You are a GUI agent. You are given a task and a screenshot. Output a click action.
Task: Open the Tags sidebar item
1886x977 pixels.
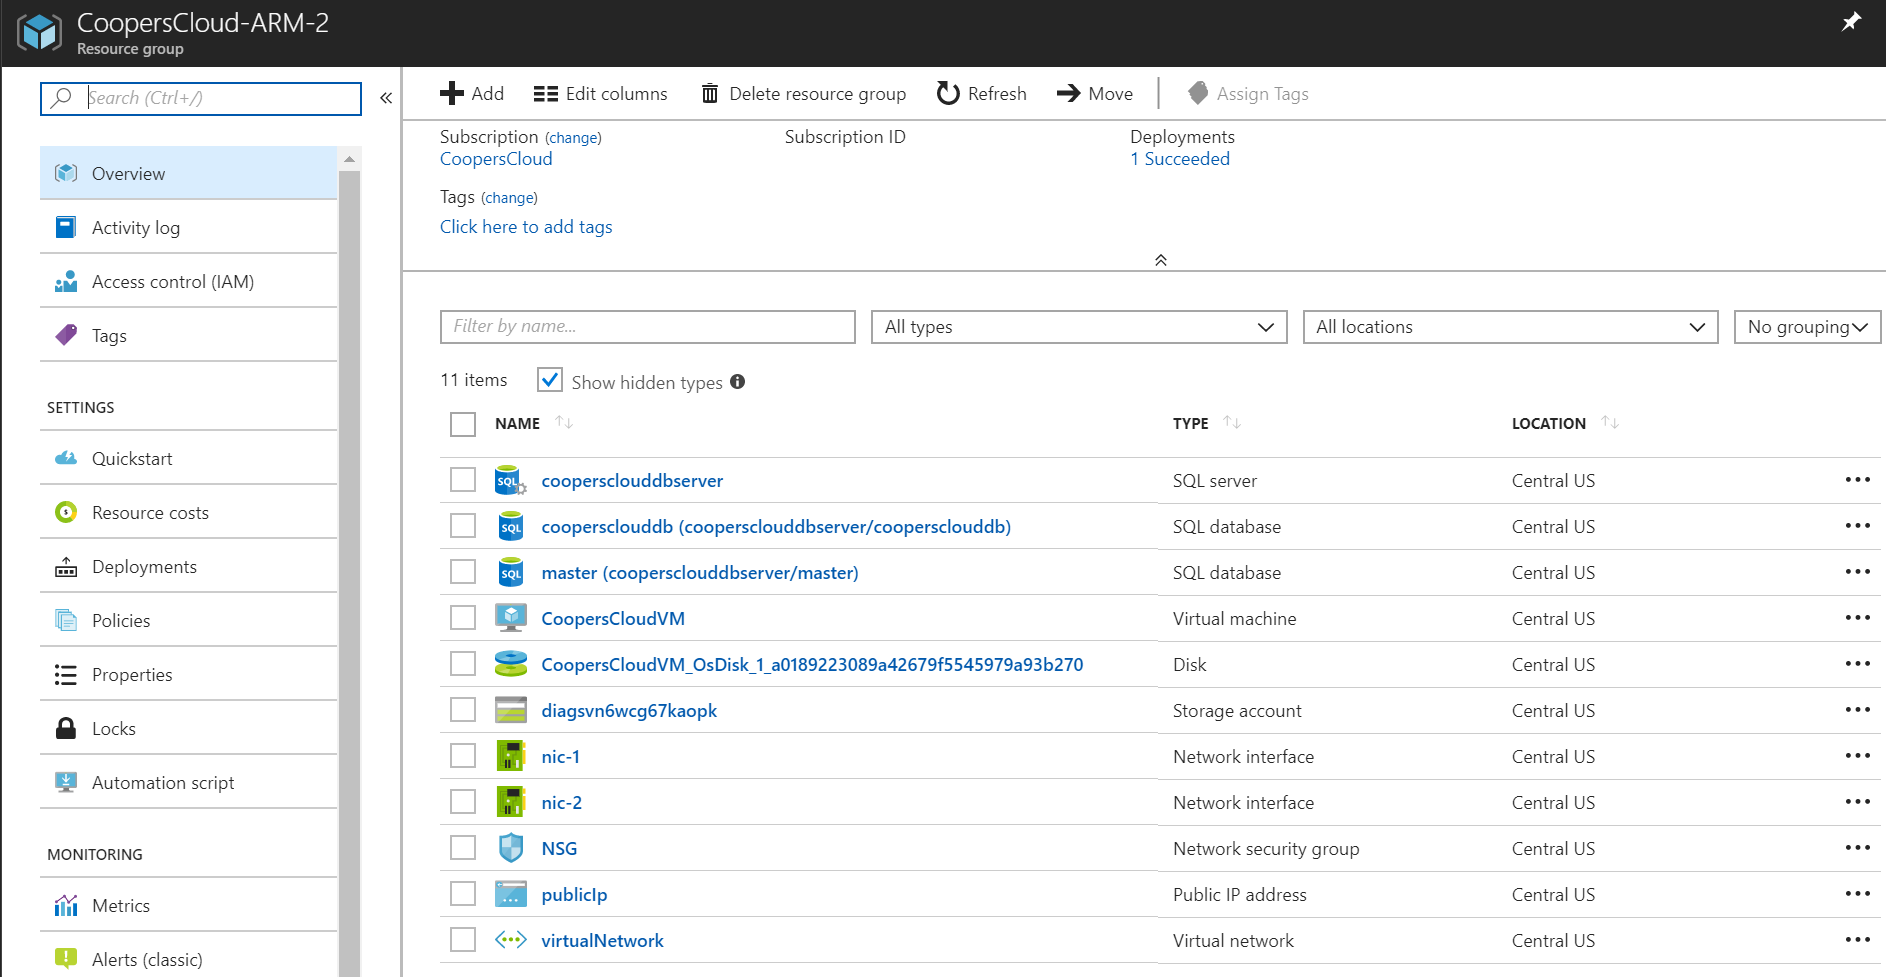point(188,335)
